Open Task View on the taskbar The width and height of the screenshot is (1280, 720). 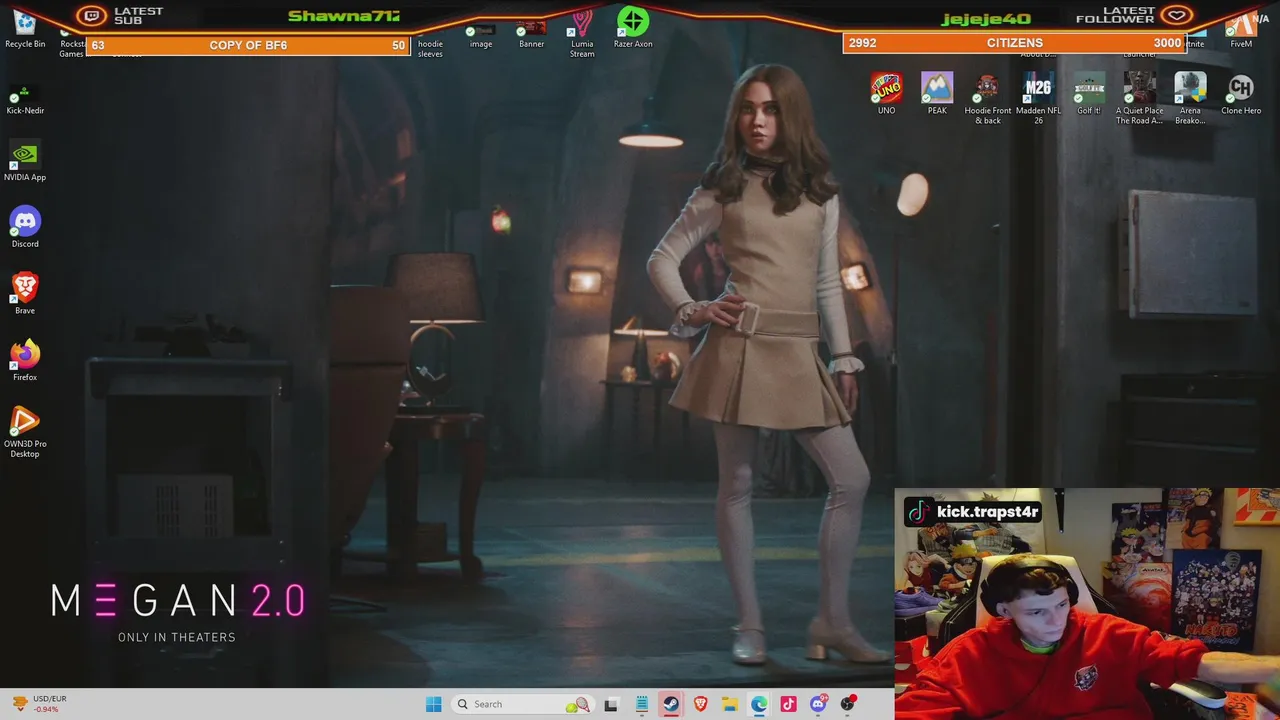coord(612,704)
